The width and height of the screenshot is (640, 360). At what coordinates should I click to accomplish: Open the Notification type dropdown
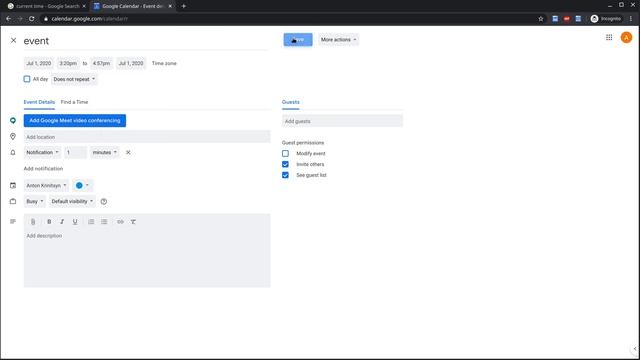pos(42,152)
